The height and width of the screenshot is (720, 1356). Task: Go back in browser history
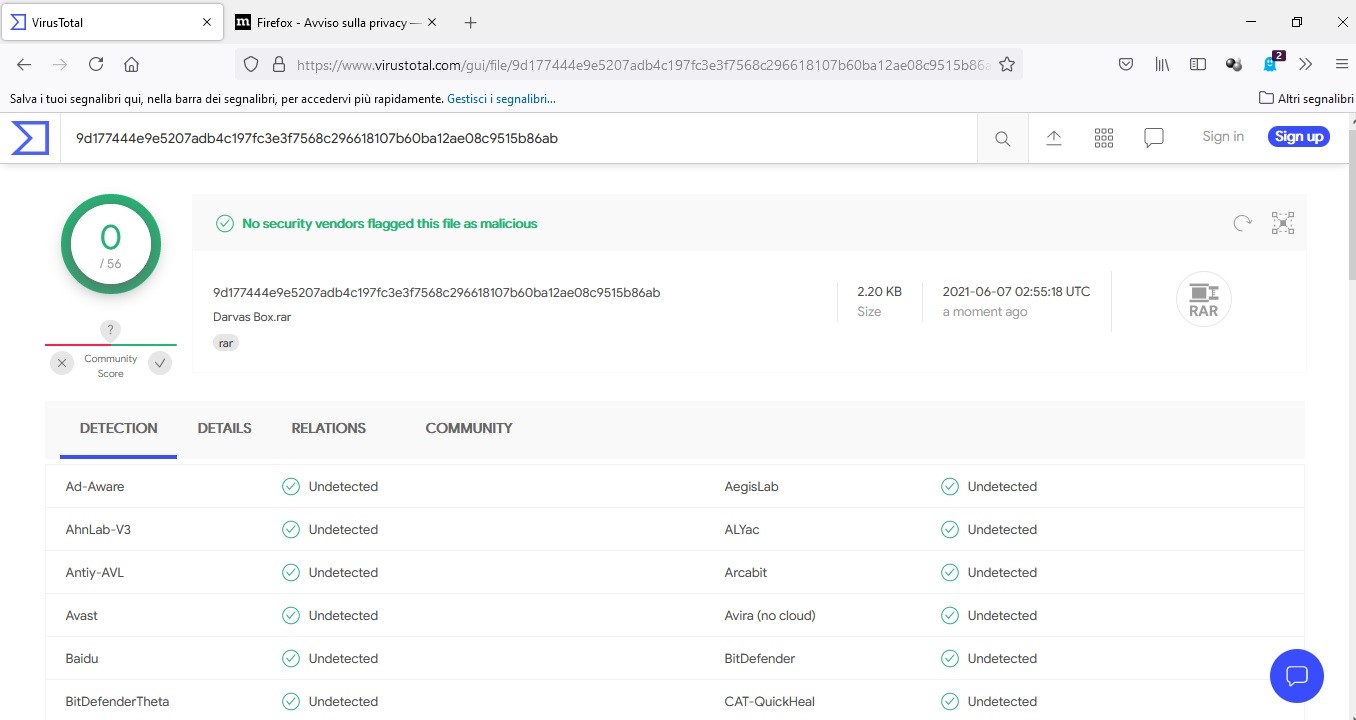pos(24,64)
